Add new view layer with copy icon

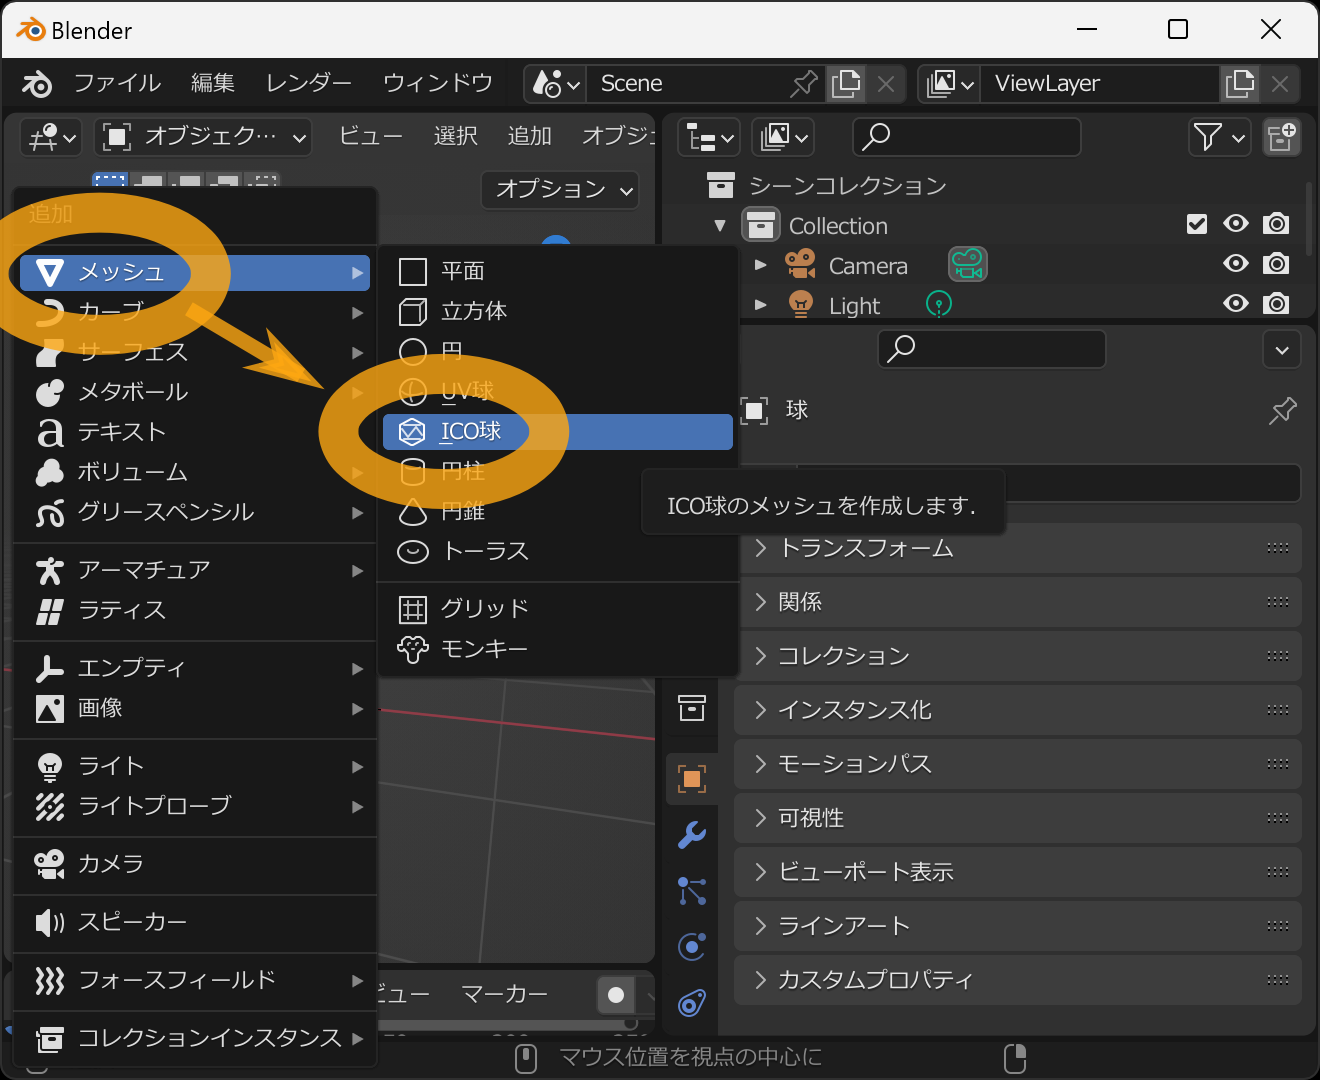1240,84
